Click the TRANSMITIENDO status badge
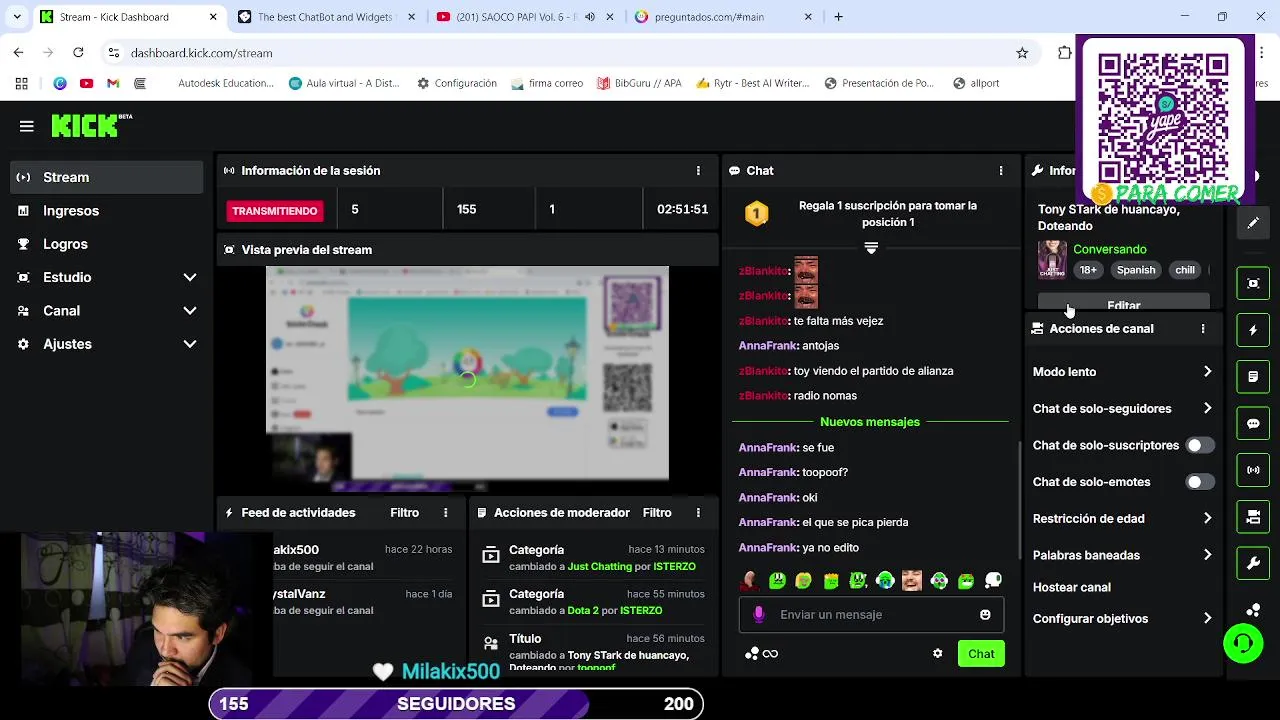1280x720 pixels. (x=275, y=211)
